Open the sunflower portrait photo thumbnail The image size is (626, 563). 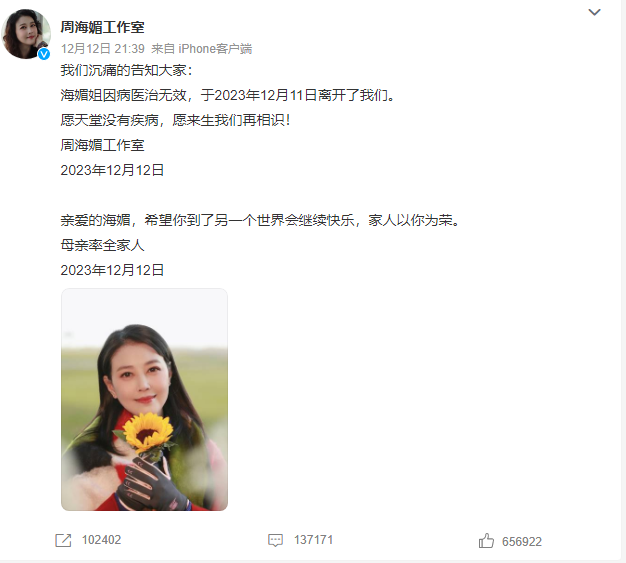(x=145, y=400)
